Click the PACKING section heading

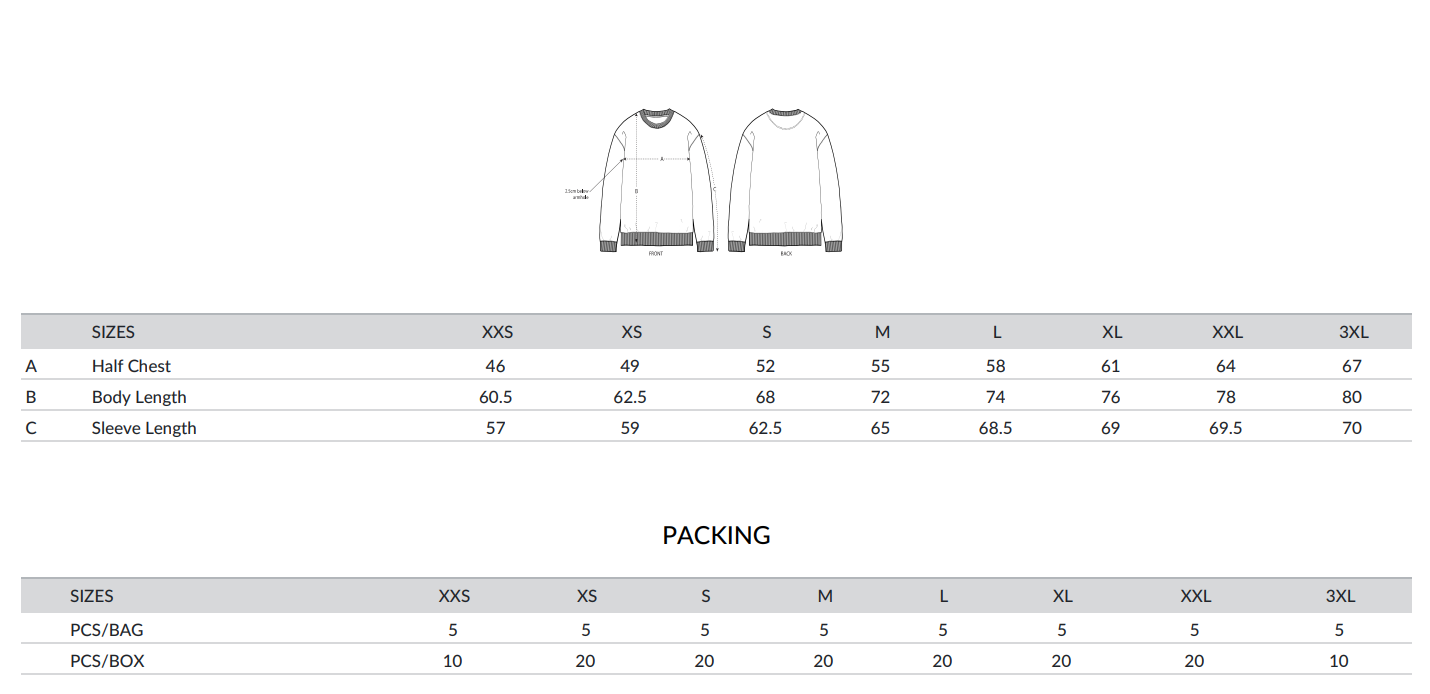716,535
